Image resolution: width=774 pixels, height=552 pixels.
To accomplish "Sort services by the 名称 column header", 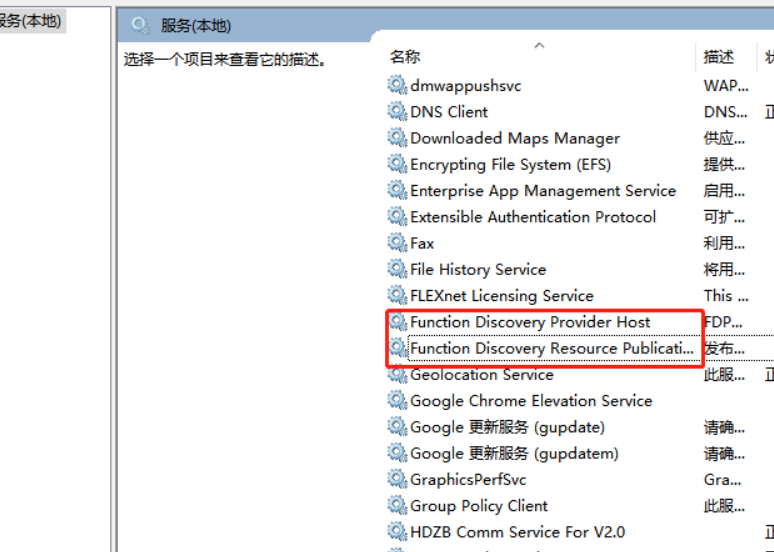I will point(405,57).
